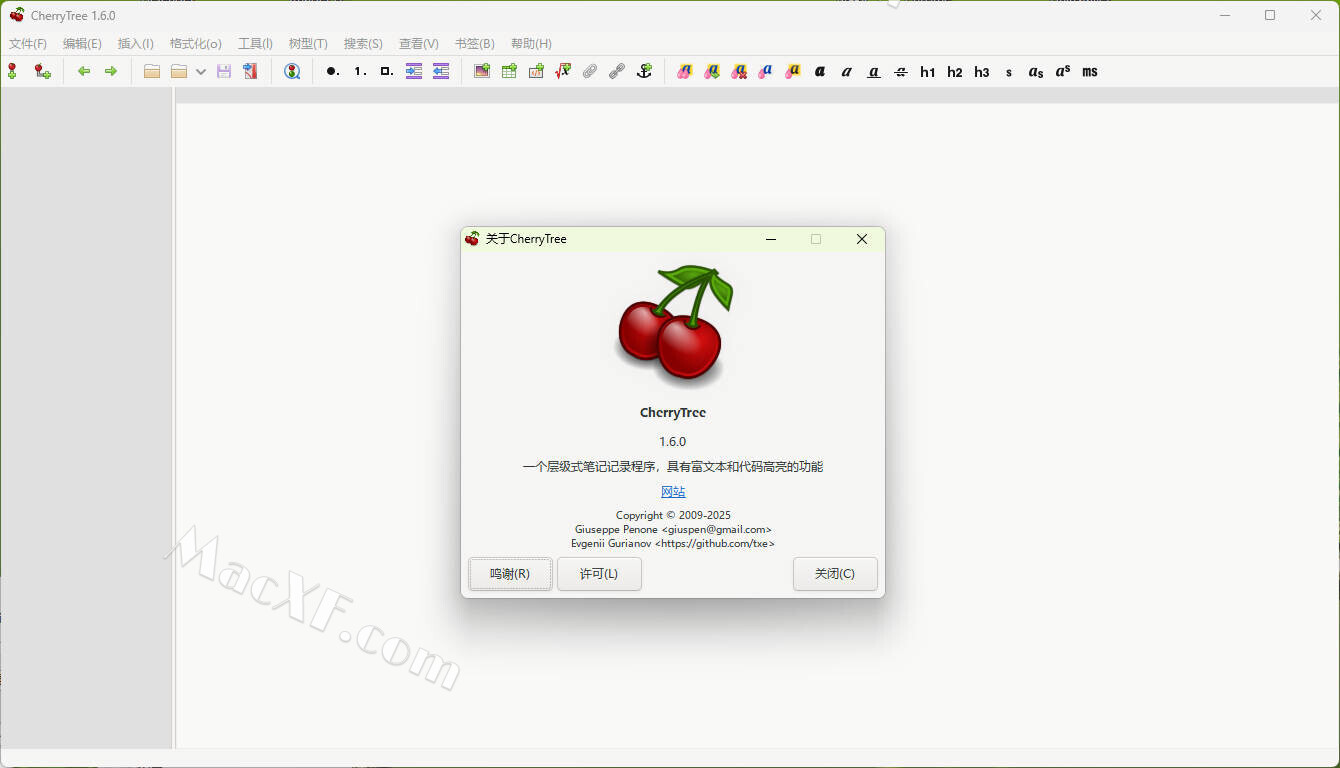Screen dimensions: 1340x768
Task: Click the 鸣谢(R) credits button
Action: click(510, 574)
